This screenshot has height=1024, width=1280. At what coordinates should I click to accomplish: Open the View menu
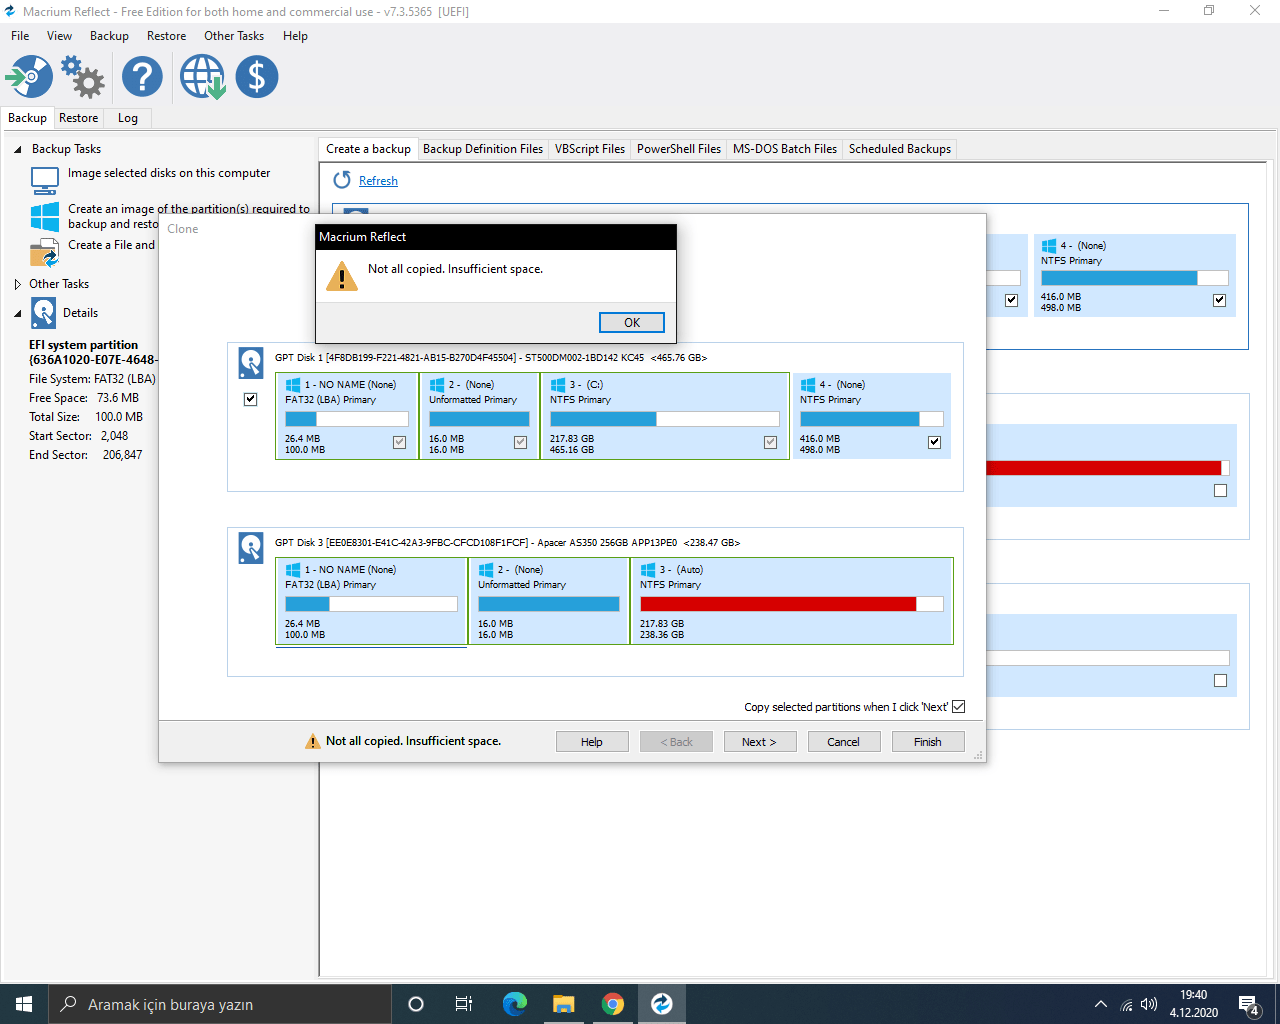(60, 36)
